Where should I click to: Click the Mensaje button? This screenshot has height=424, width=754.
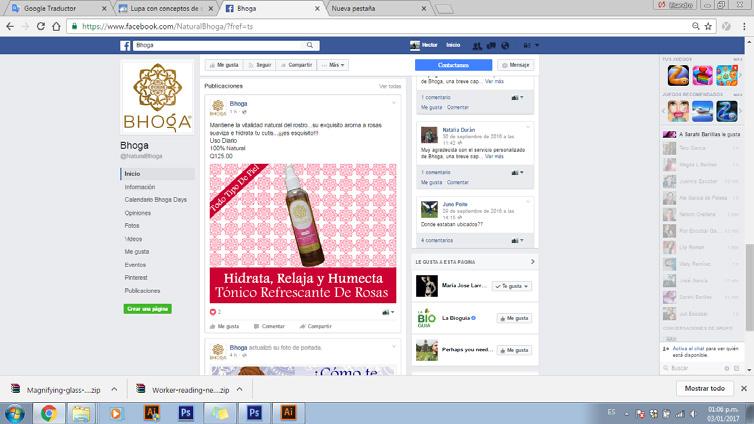(515, 65)
